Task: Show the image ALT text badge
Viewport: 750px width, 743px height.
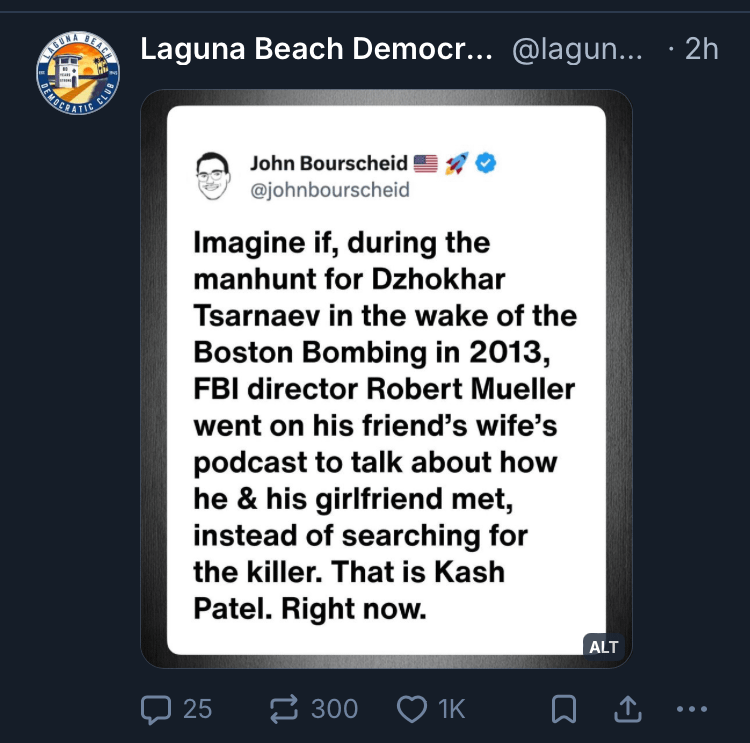Action: click(603, 647)
